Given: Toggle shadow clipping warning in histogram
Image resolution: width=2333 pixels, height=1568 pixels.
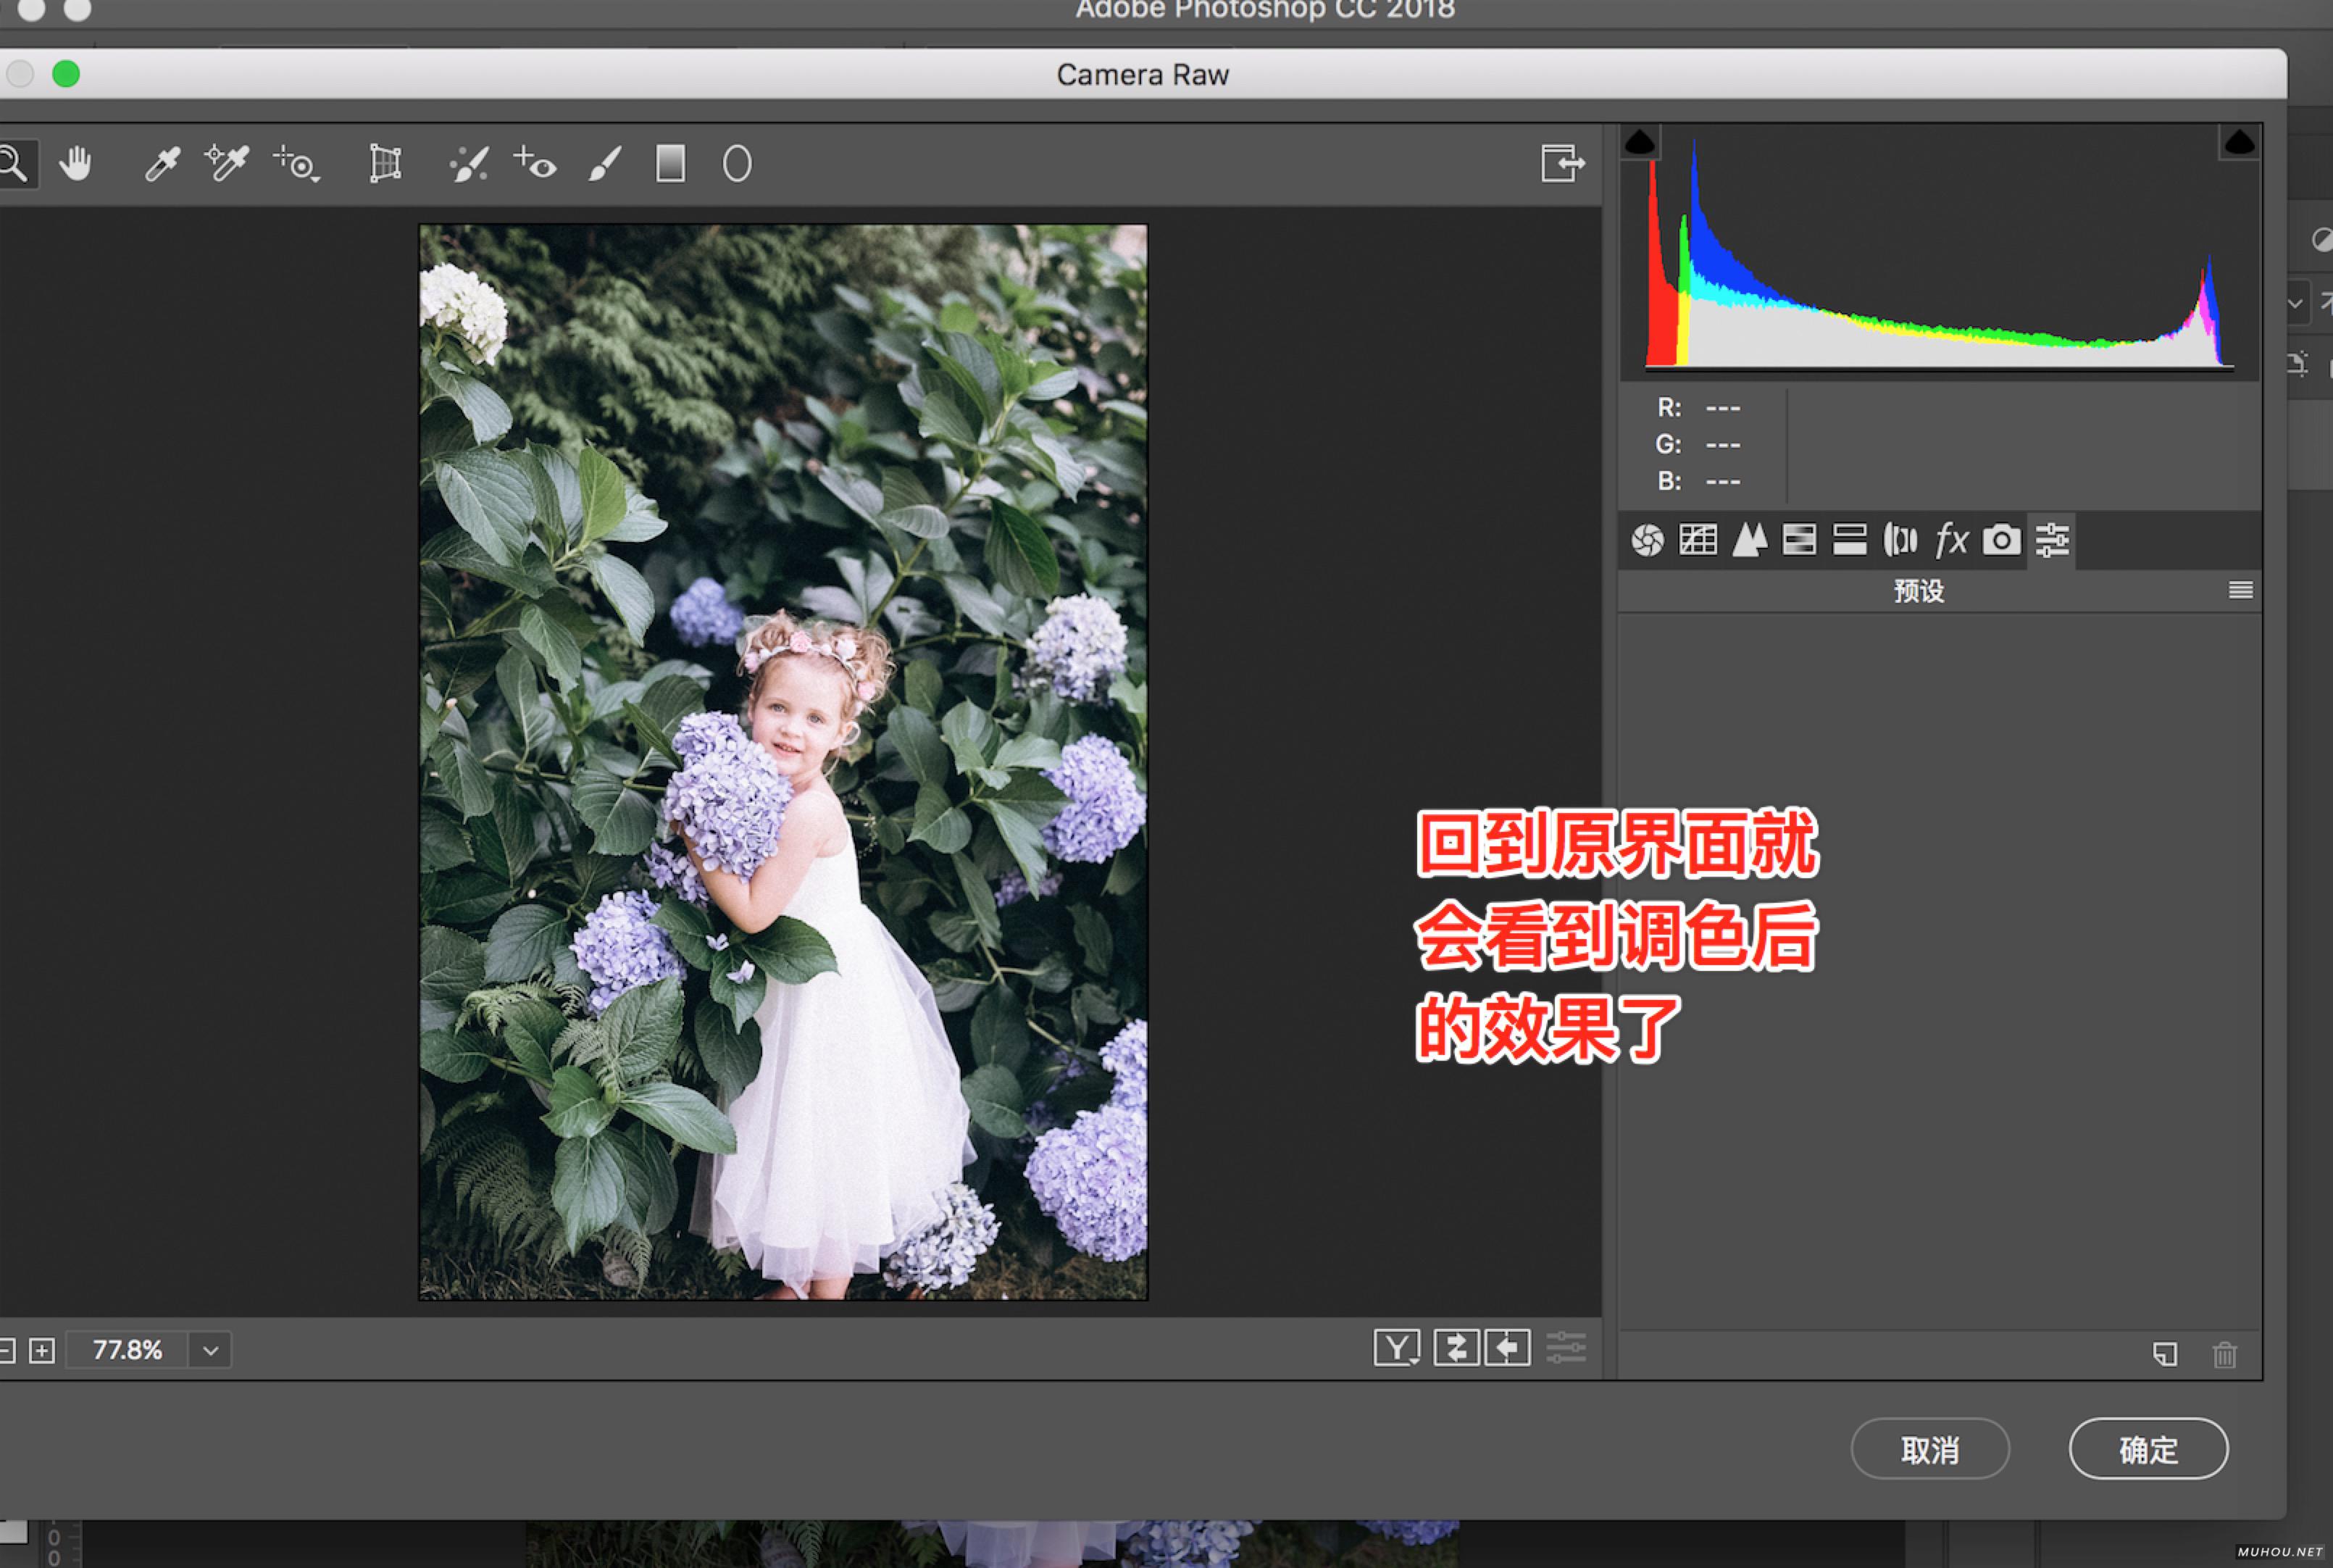Looking at the screenshot, I should pos(1640,142).
